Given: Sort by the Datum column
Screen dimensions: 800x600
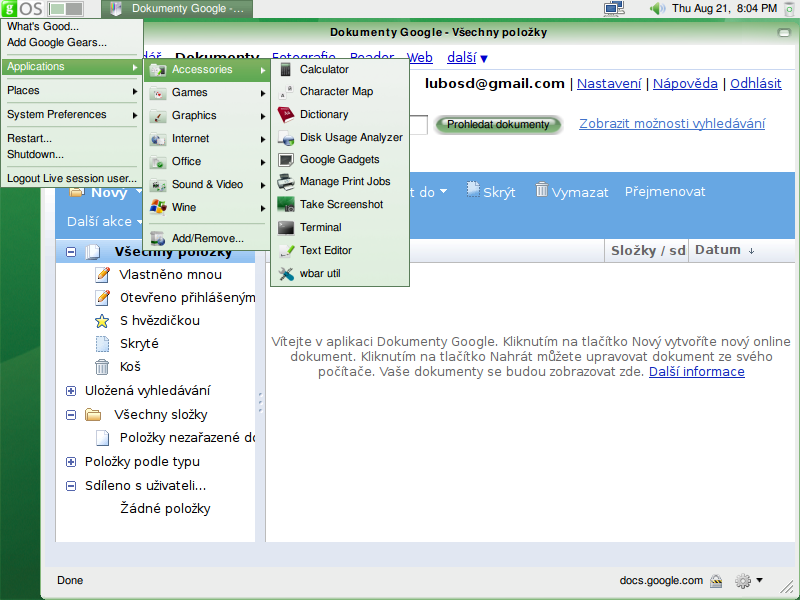Looking at the screenshot, I should click(x=724, y=250).
